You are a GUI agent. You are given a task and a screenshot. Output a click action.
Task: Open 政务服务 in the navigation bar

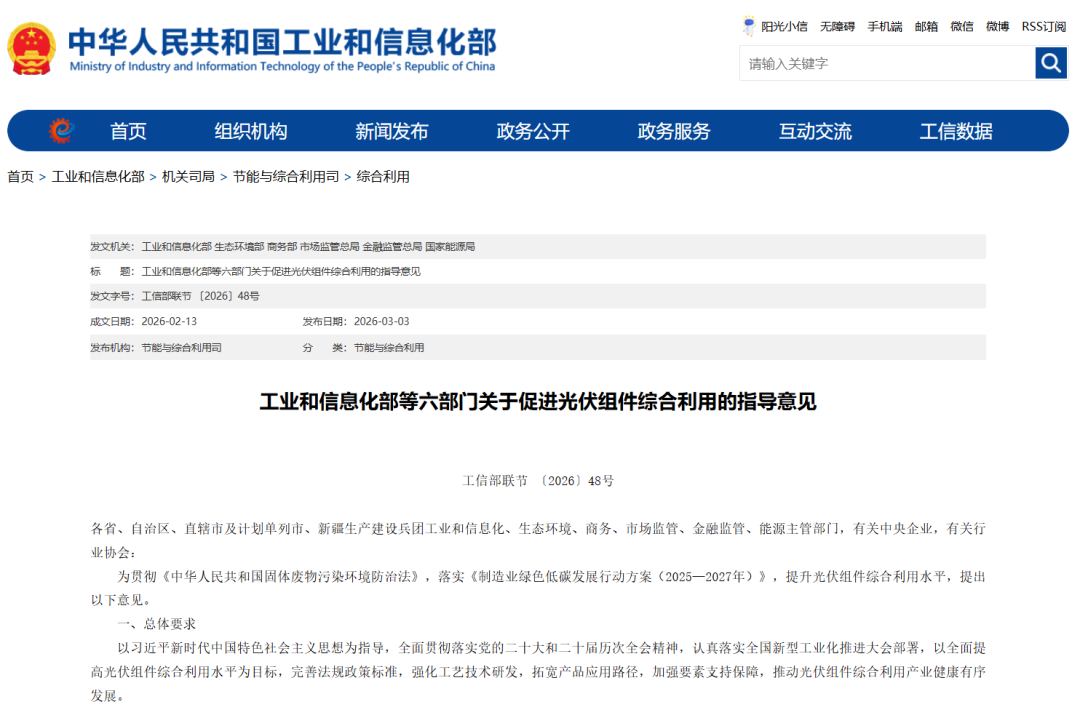pos(674,131)
